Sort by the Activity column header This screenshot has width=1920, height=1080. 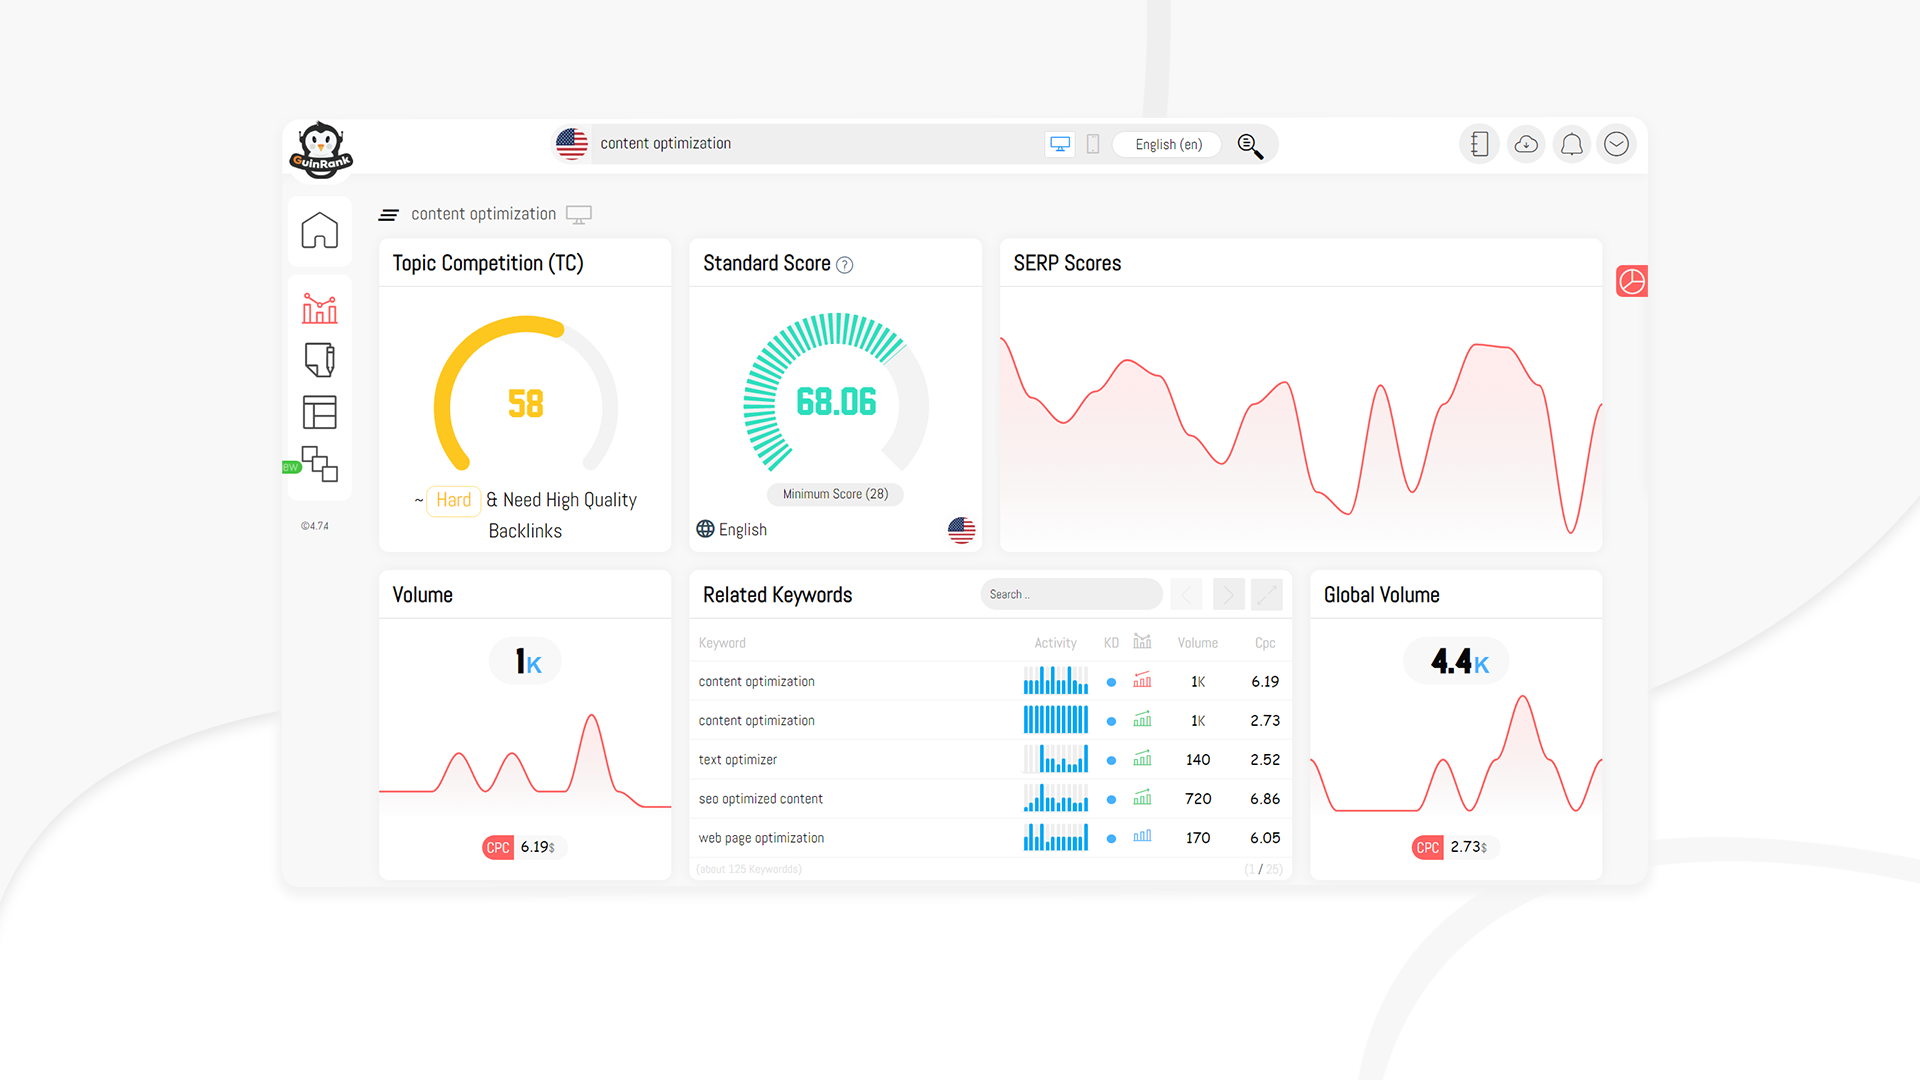1055,643
